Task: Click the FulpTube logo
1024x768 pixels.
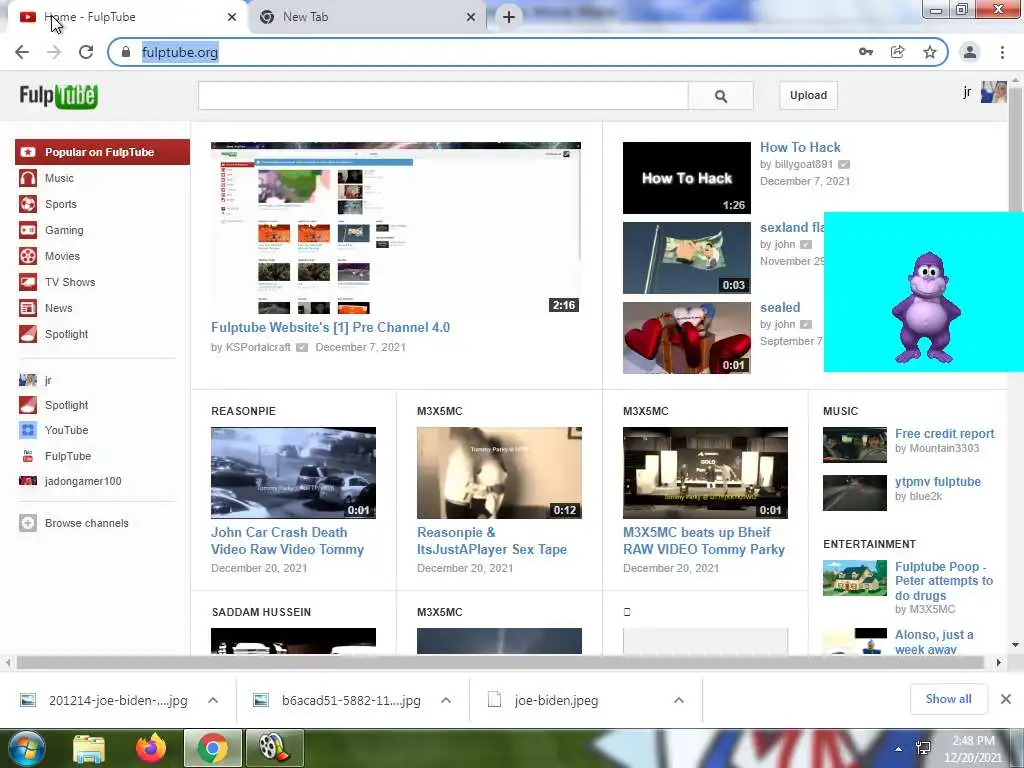Action: click(59, 96)
